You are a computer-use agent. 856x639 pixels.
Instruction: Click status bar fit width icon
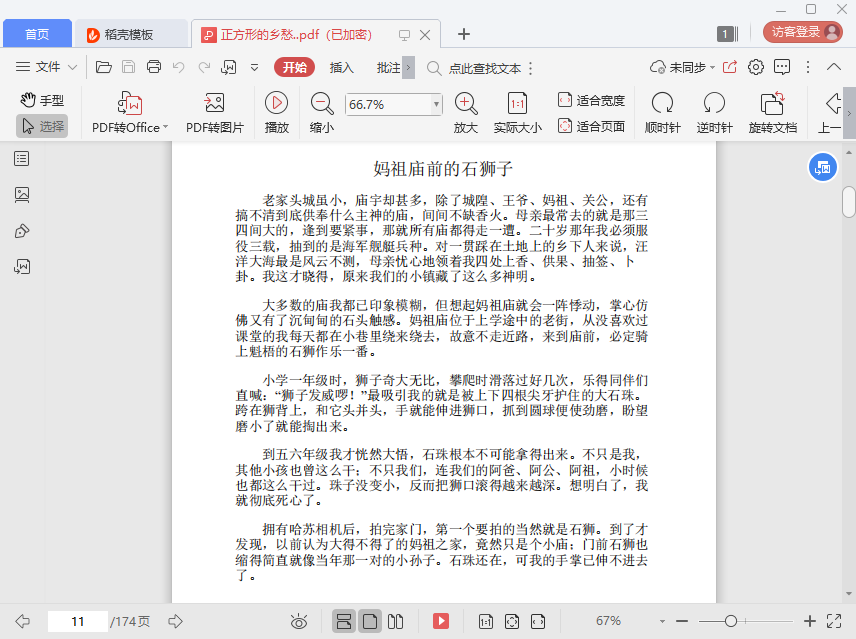538,621
